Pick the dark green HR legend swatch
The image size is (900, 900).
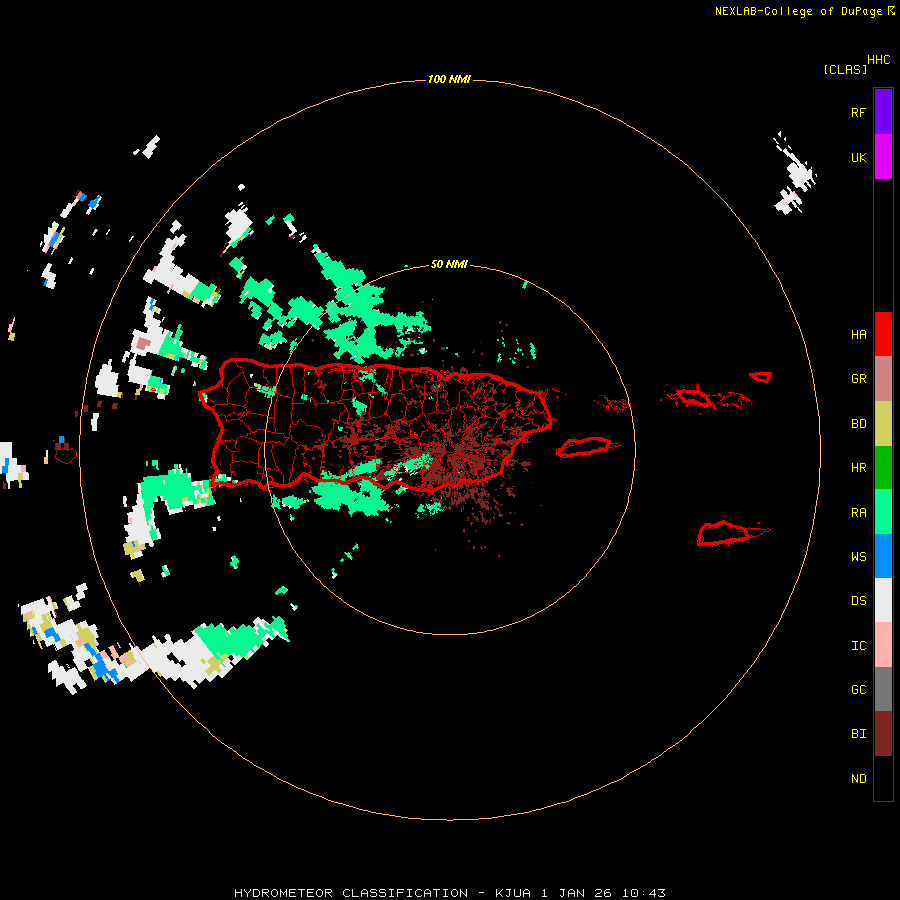[883, 468]
